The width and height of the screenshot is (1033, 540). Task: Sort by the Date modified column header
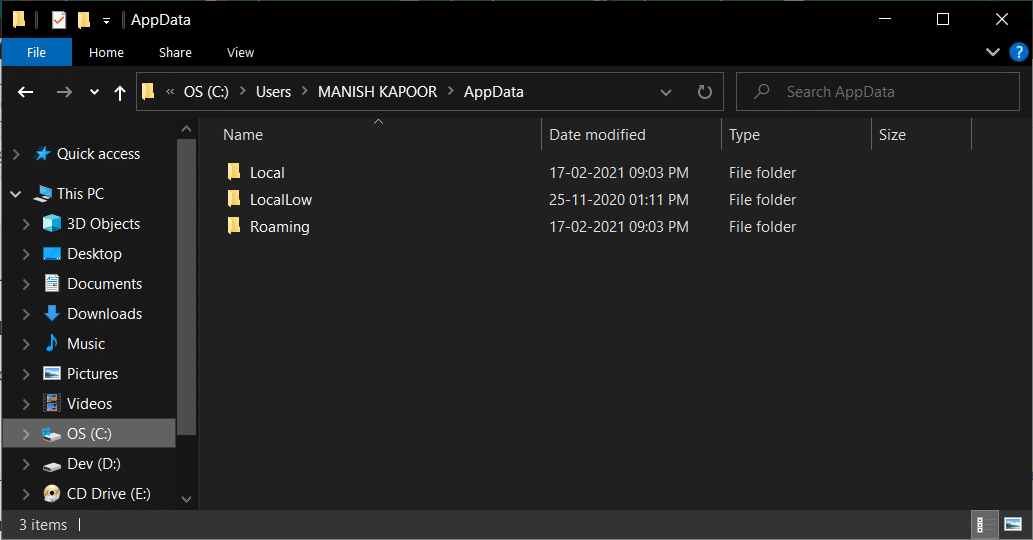point(597,135)
